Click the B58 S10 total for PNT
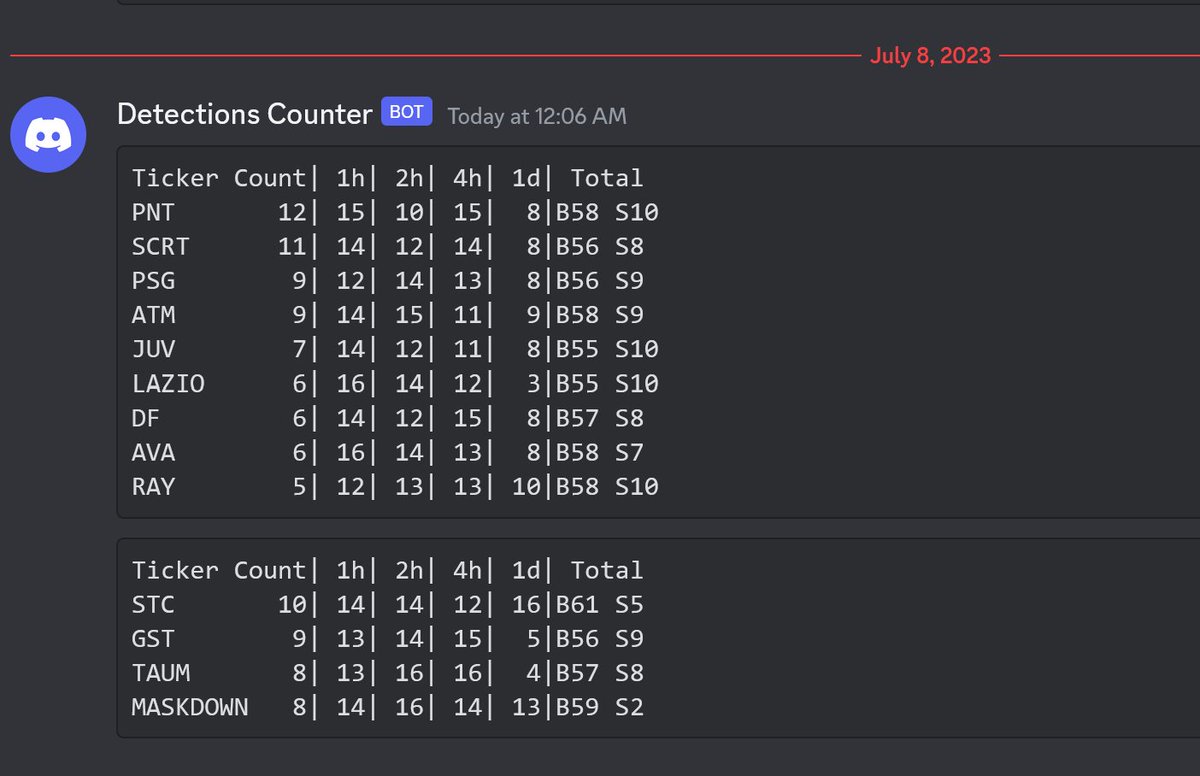Viewport: 1200px width, 776px height. pos(607,212)
